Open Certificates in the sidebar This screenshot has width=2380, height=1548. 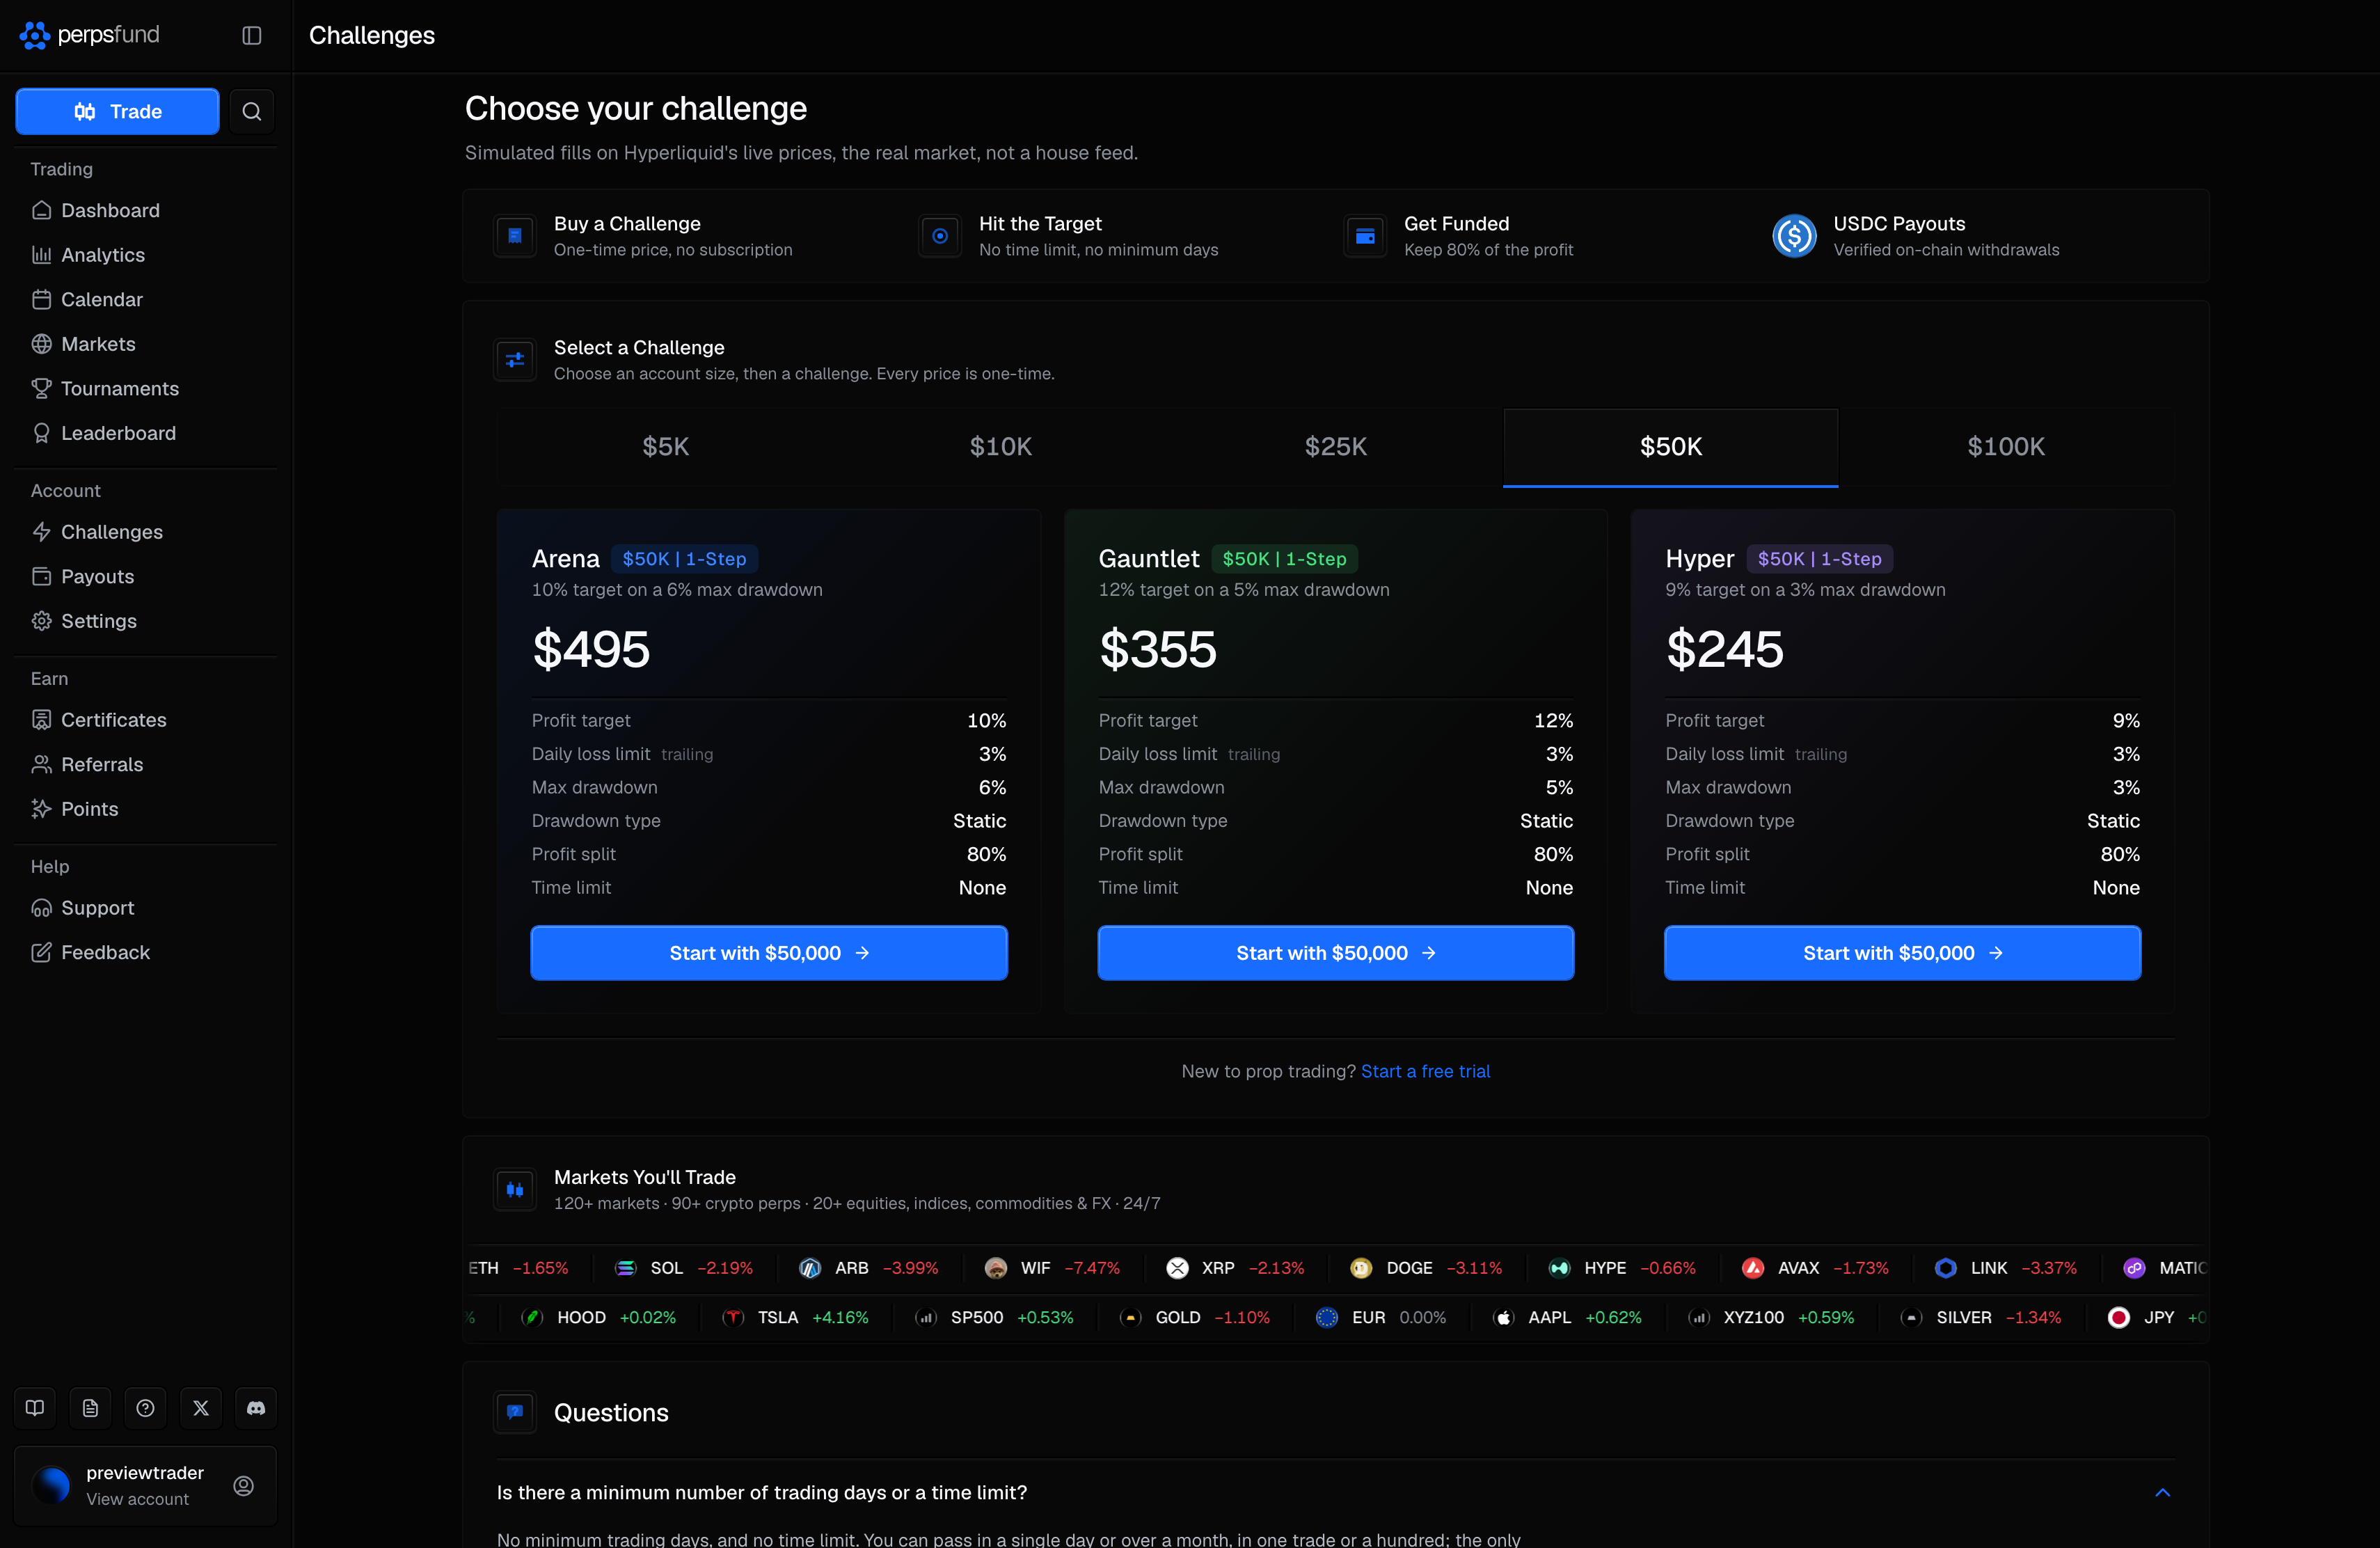(145, 720)
